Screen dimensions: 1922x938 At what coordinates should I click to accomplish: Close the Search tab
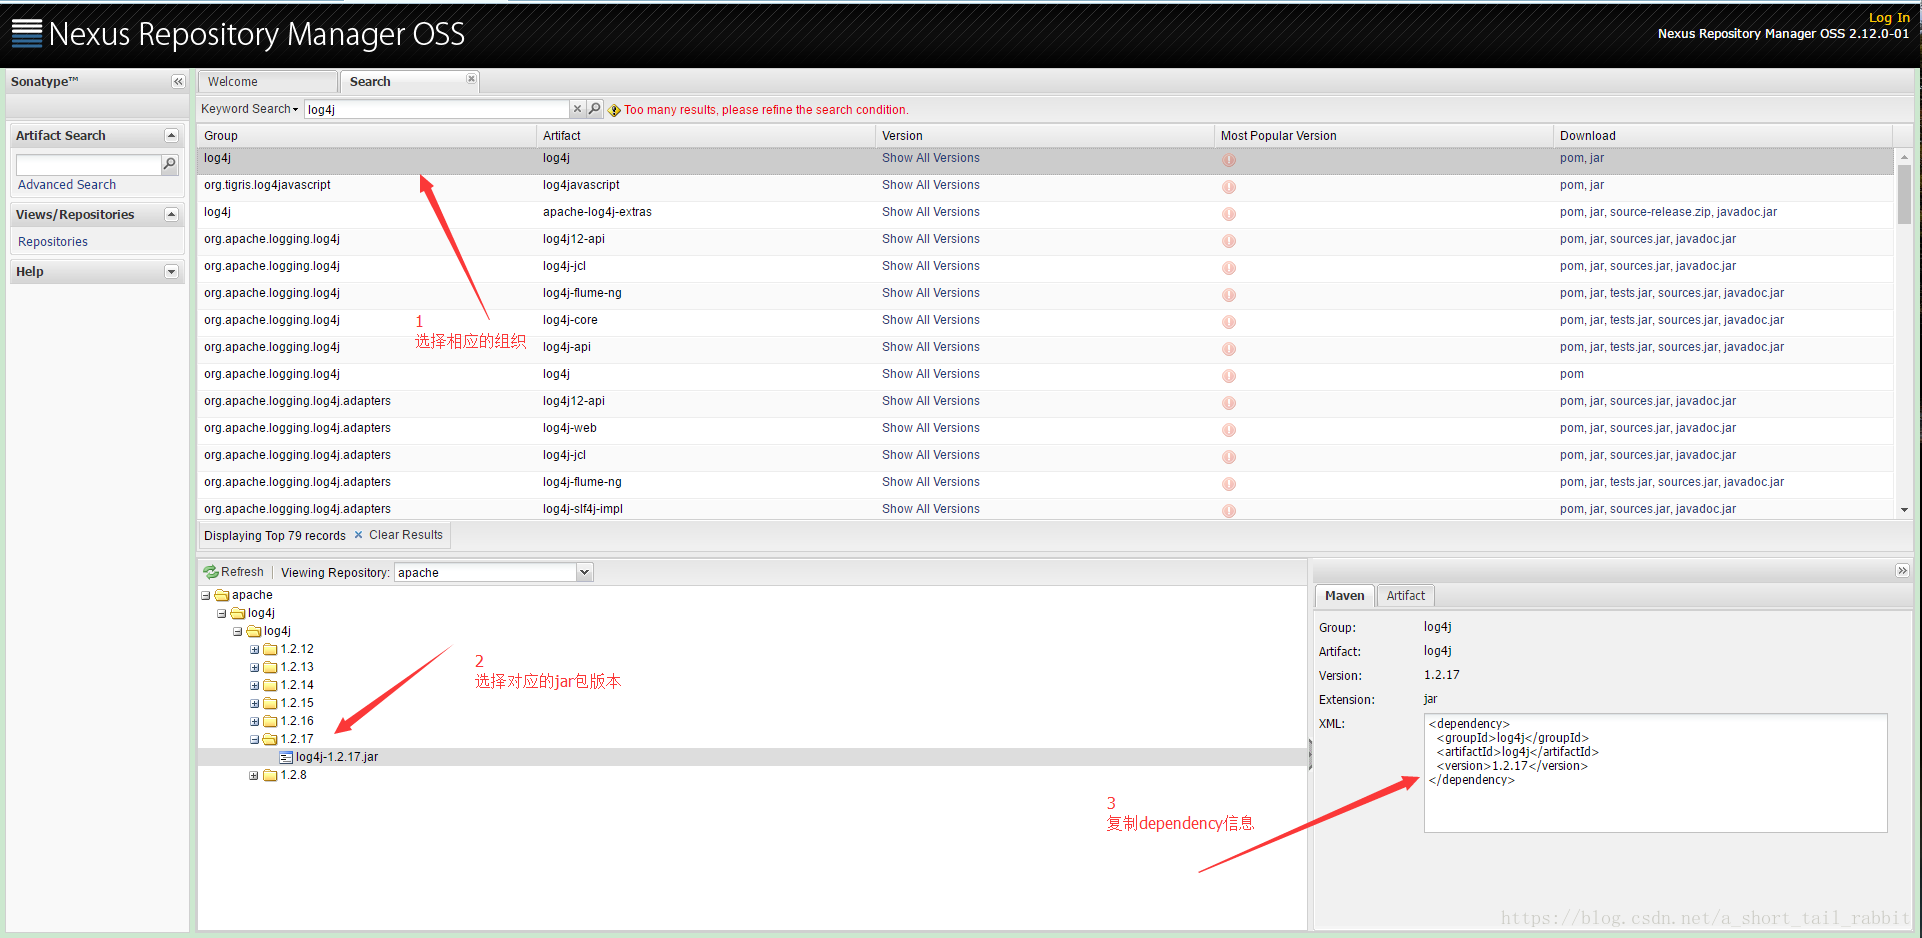[x=471, y=79]
